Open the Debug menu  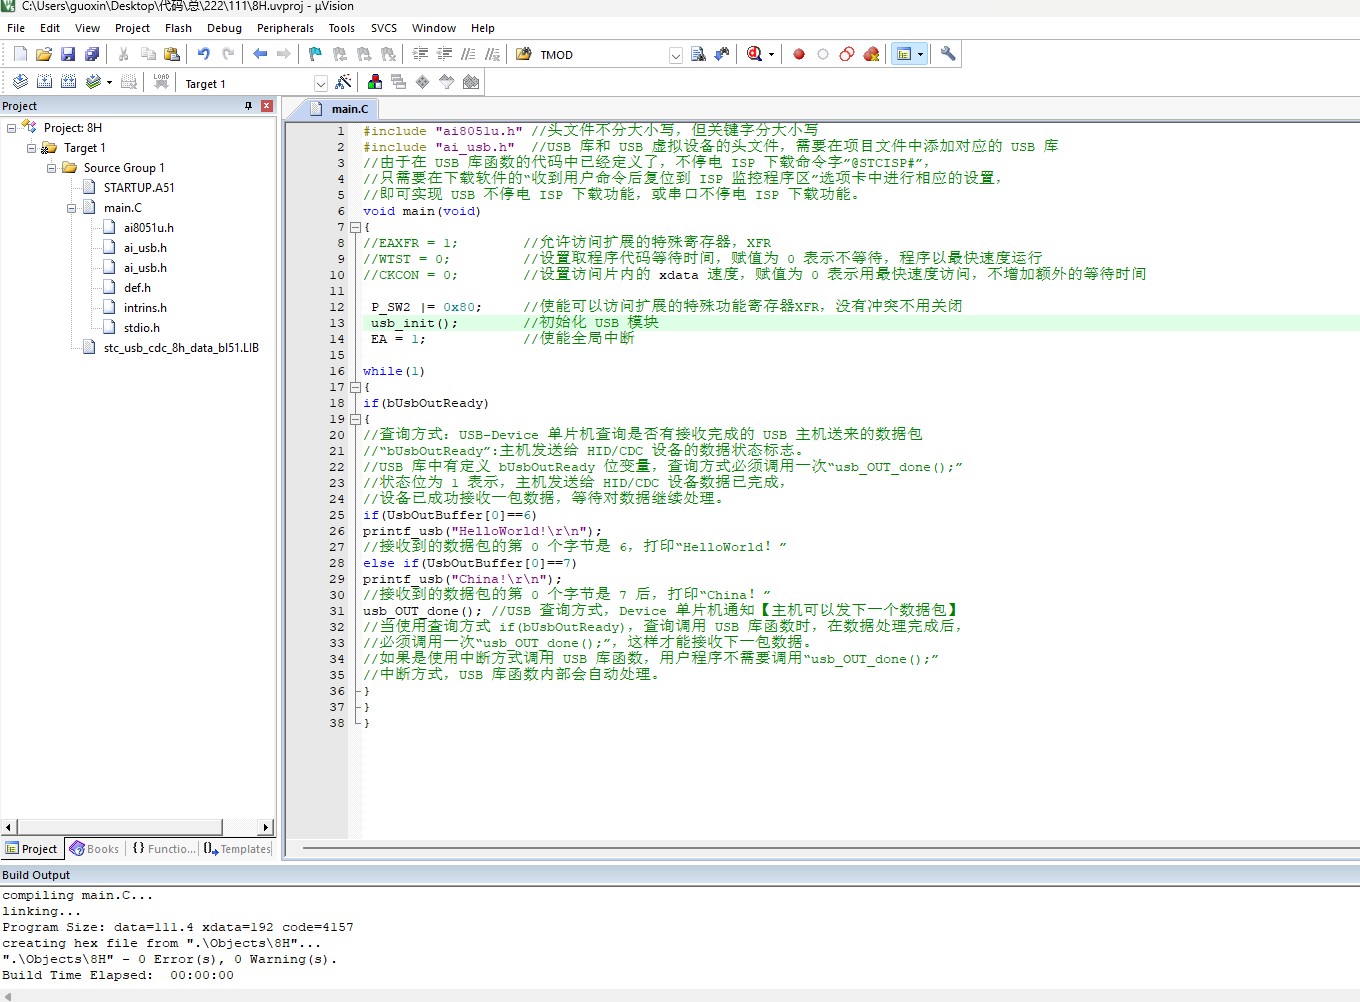coord(224,28)
